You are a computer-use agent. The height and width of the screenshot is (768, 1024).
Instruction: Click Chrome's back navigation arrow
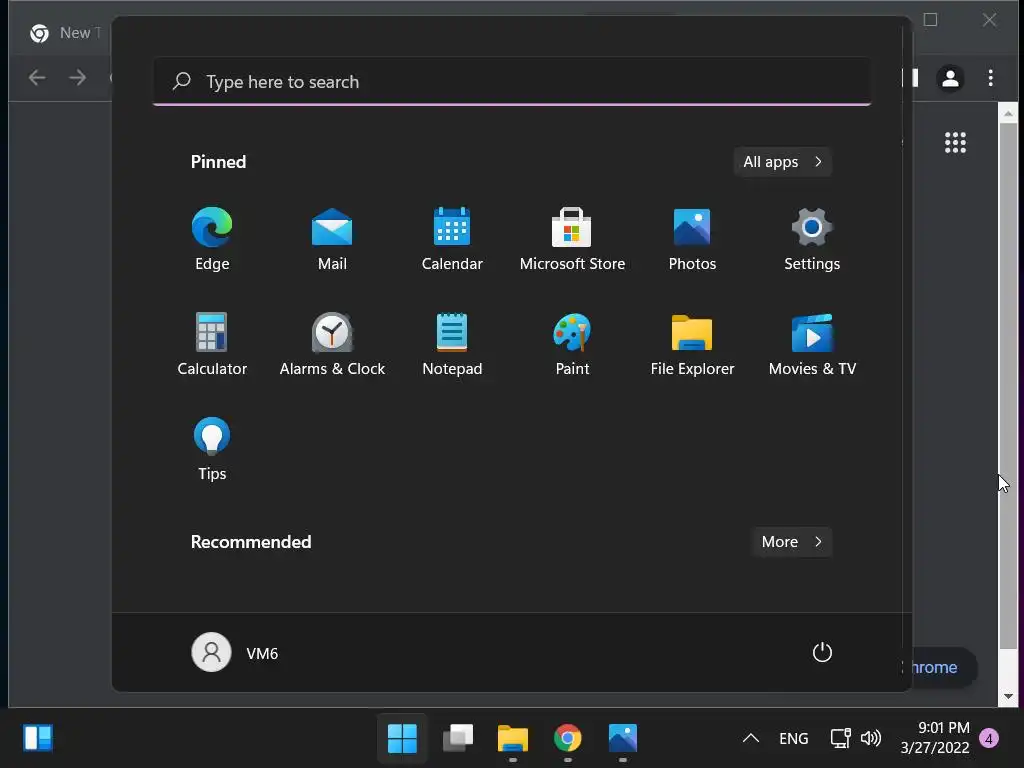[x=37, y=78]
